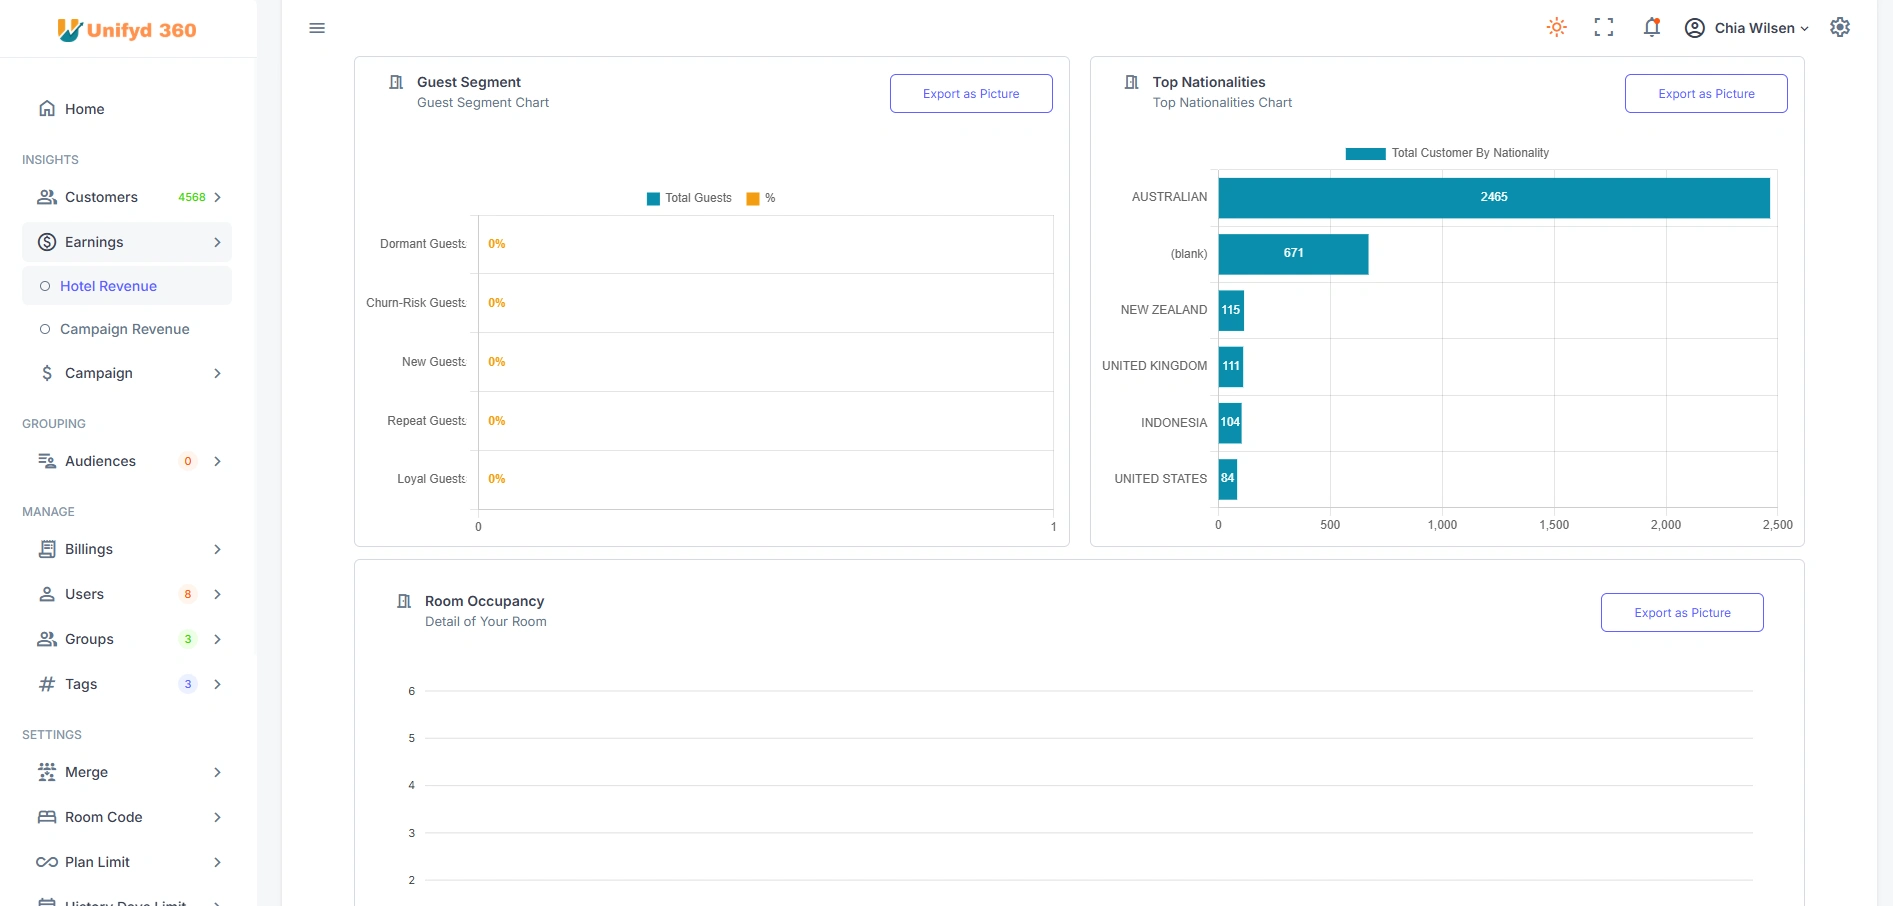Open Chia Wilsen user dropdown

(1747, 28)
